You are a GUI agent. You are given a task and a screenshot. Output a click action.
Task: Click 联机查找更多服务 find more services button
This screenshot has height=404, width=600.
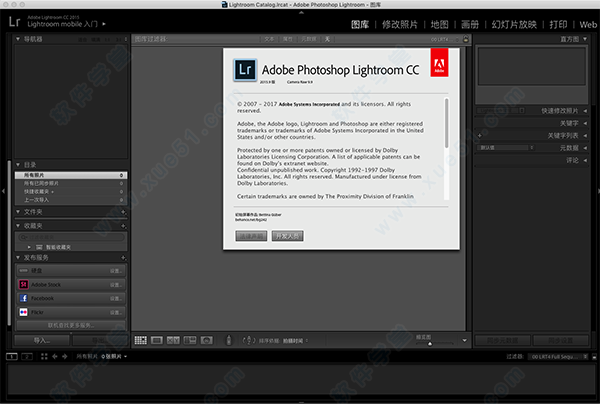coord(71,326)
